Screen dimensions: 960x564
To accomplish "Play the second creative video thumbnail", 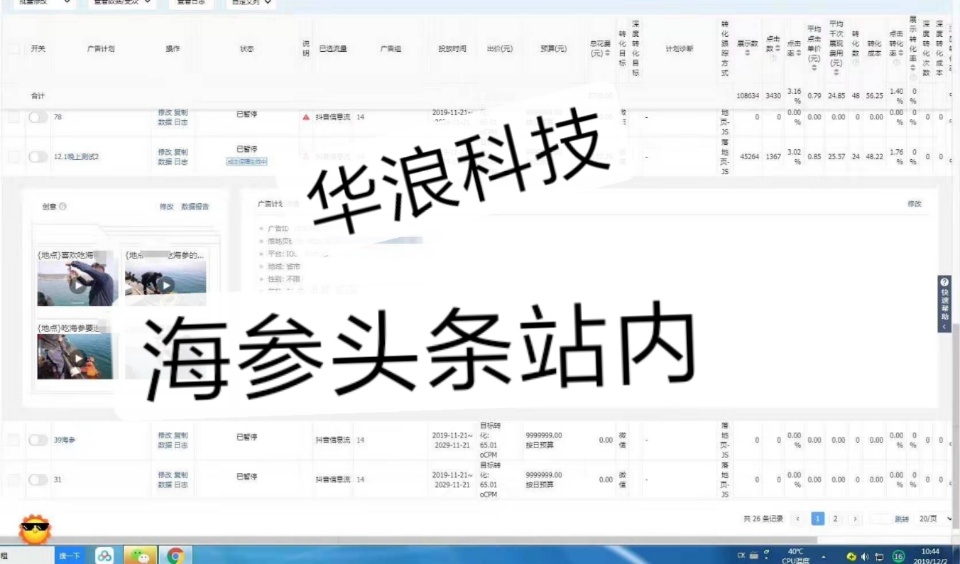I will tap(165, 285).
